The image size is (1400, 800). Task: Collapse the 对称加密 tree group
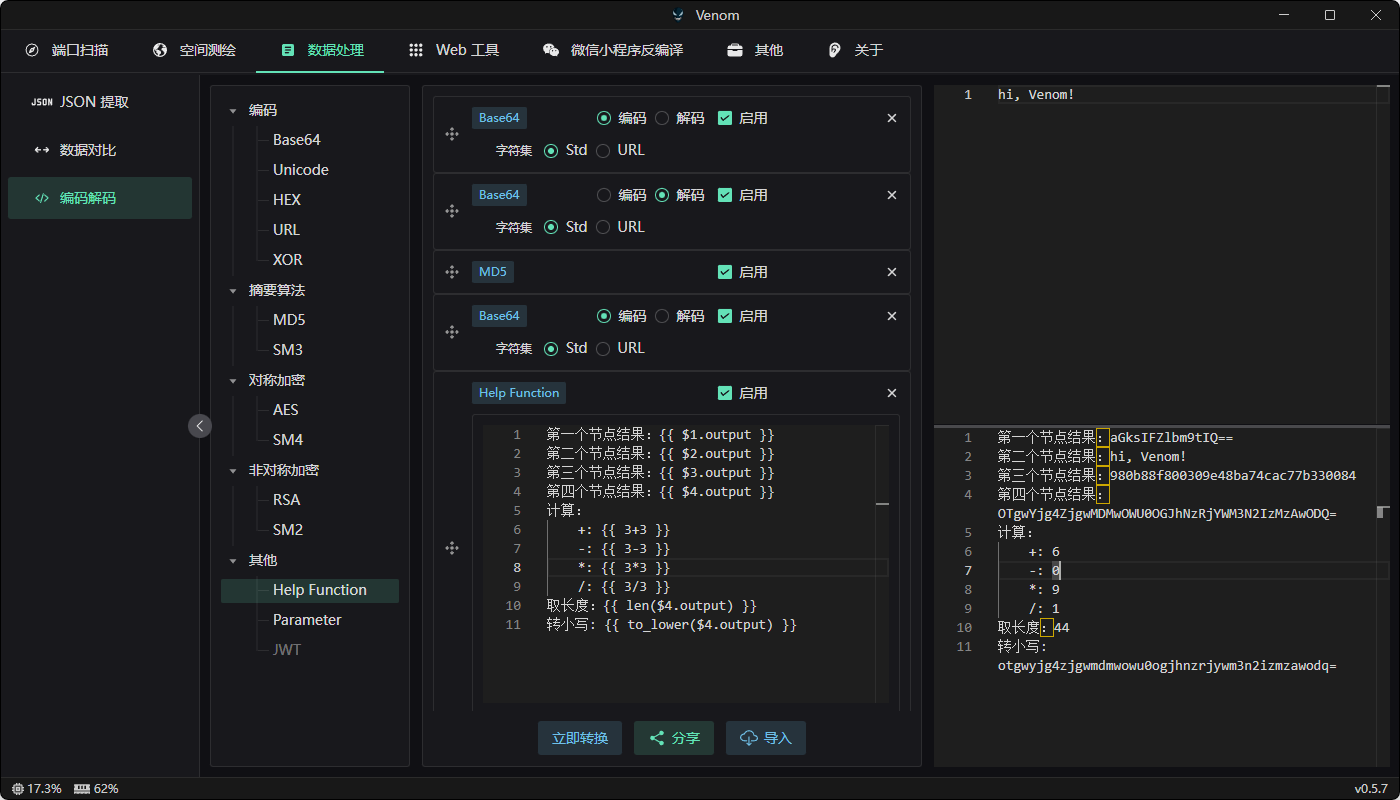click(x=233, y=381)
